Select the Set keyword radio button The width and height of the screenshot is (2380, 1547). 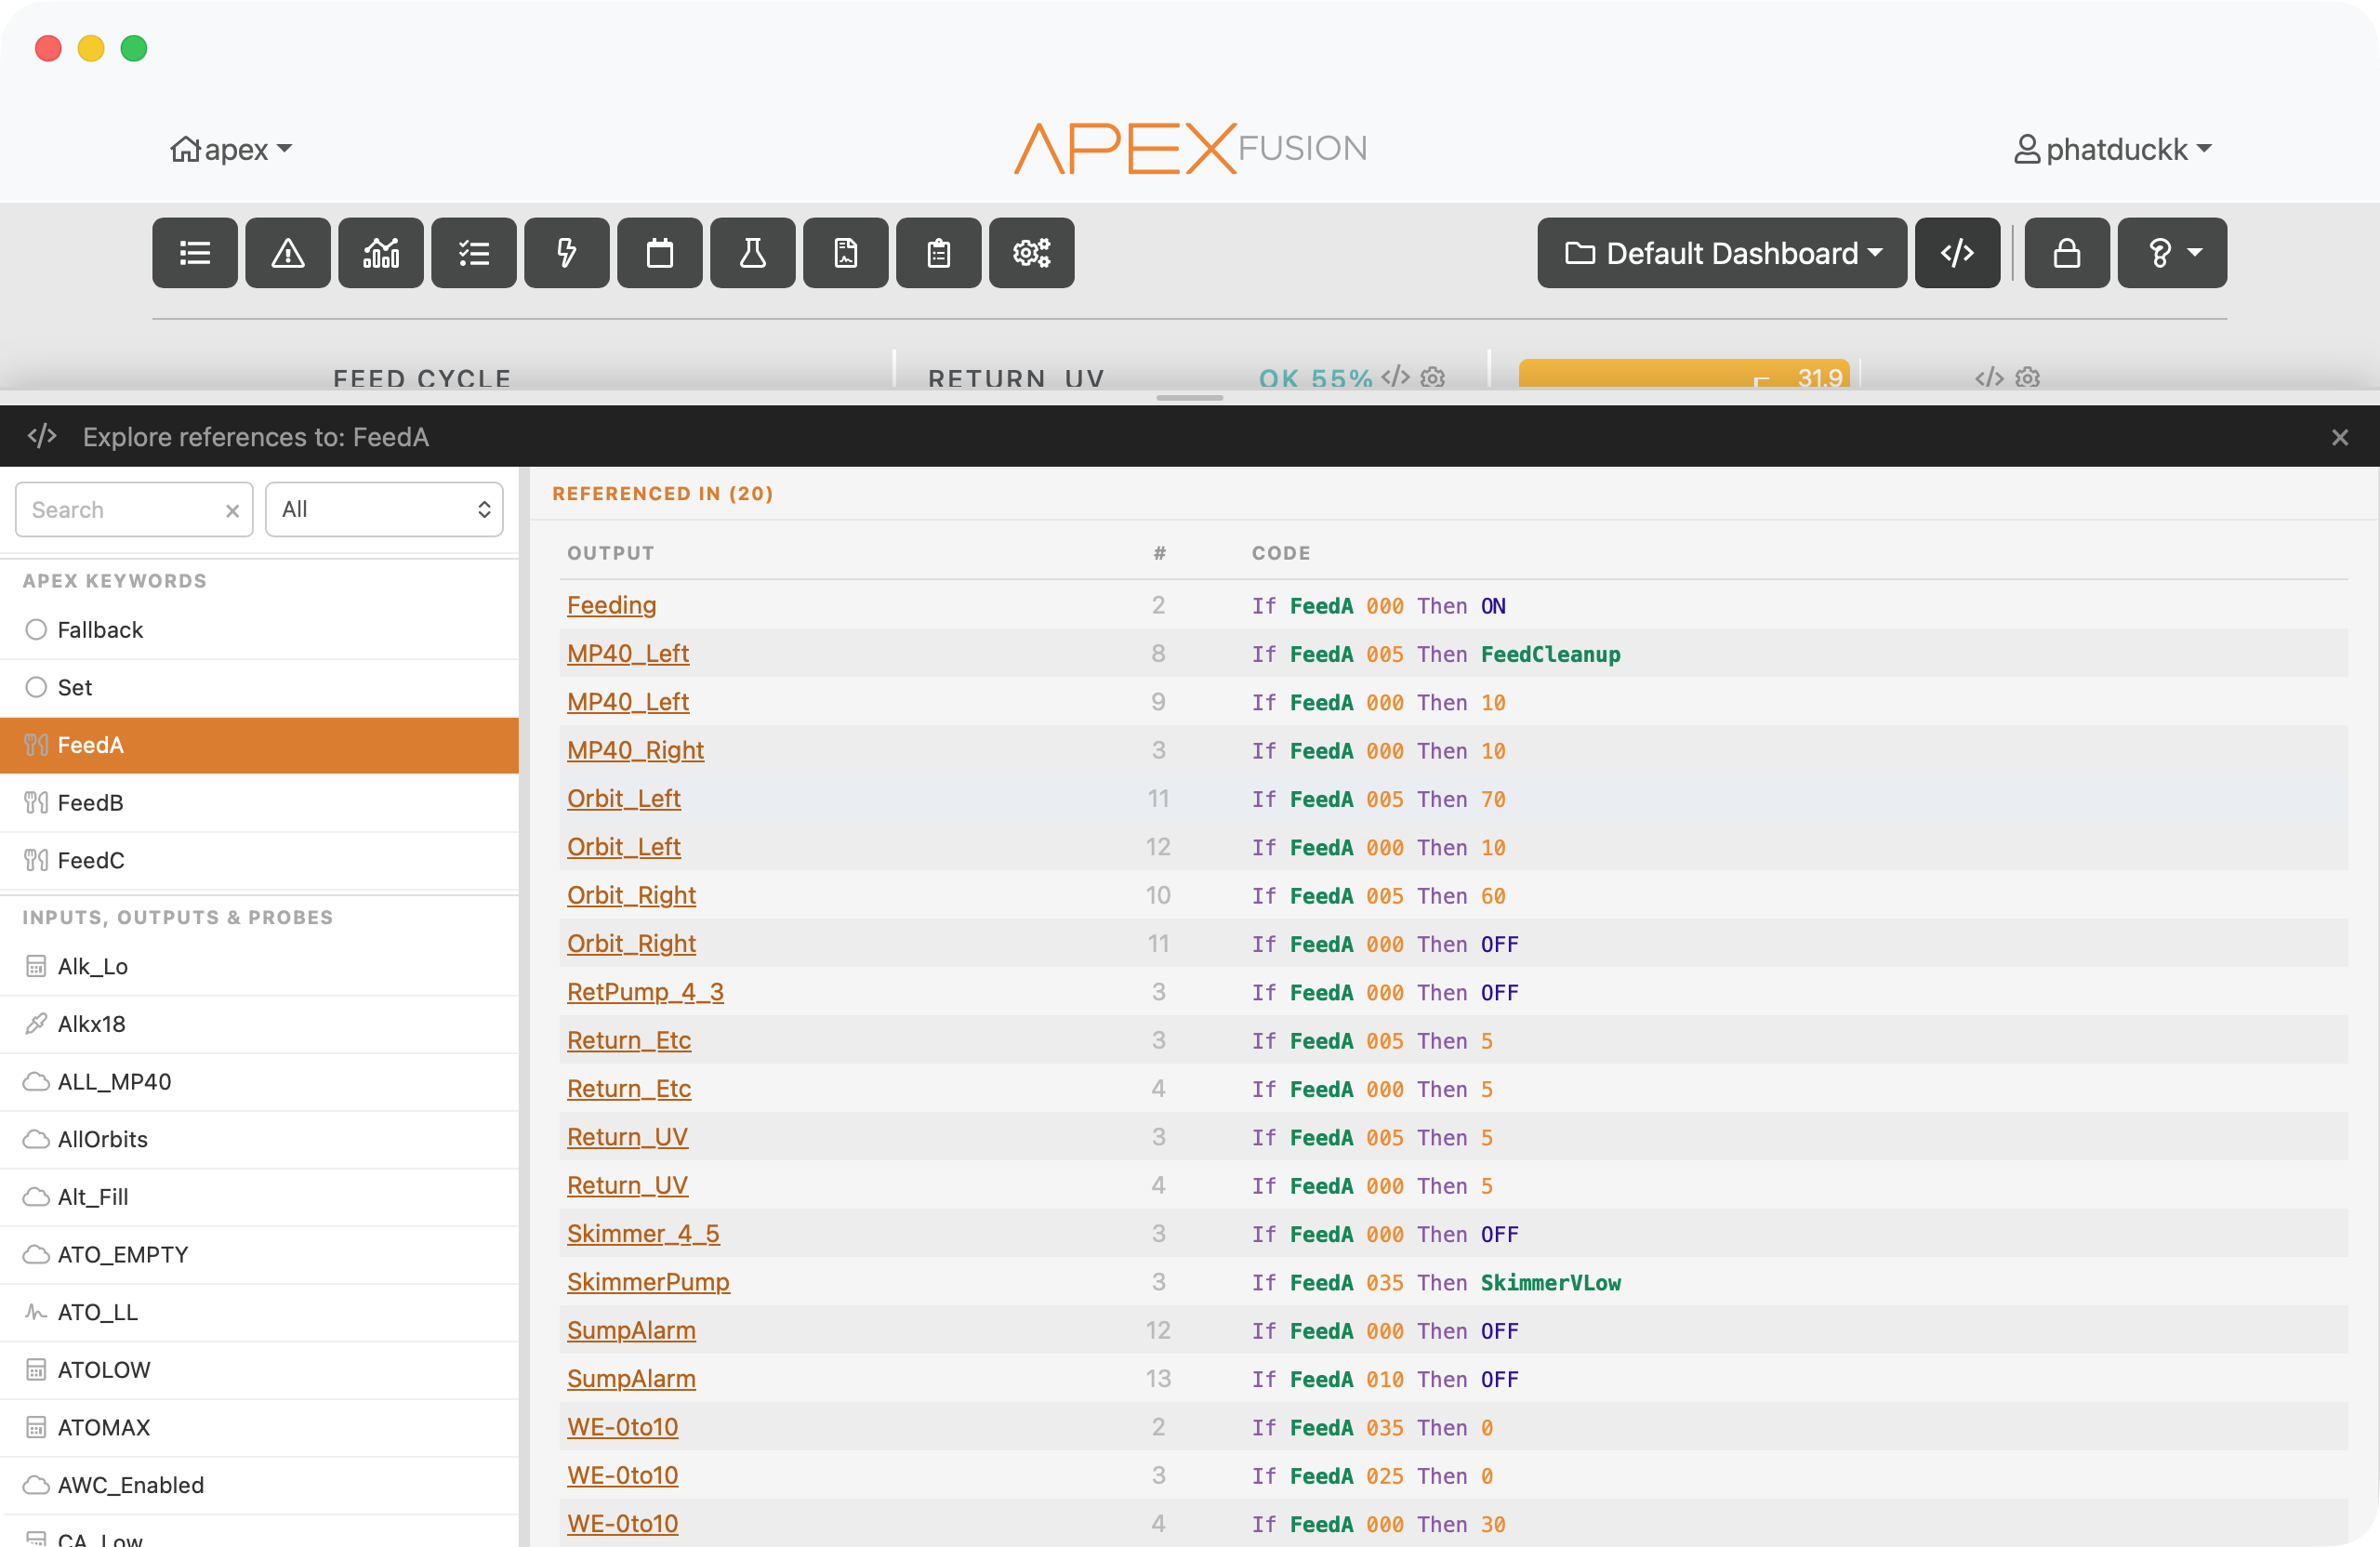(x=37, y=687)
